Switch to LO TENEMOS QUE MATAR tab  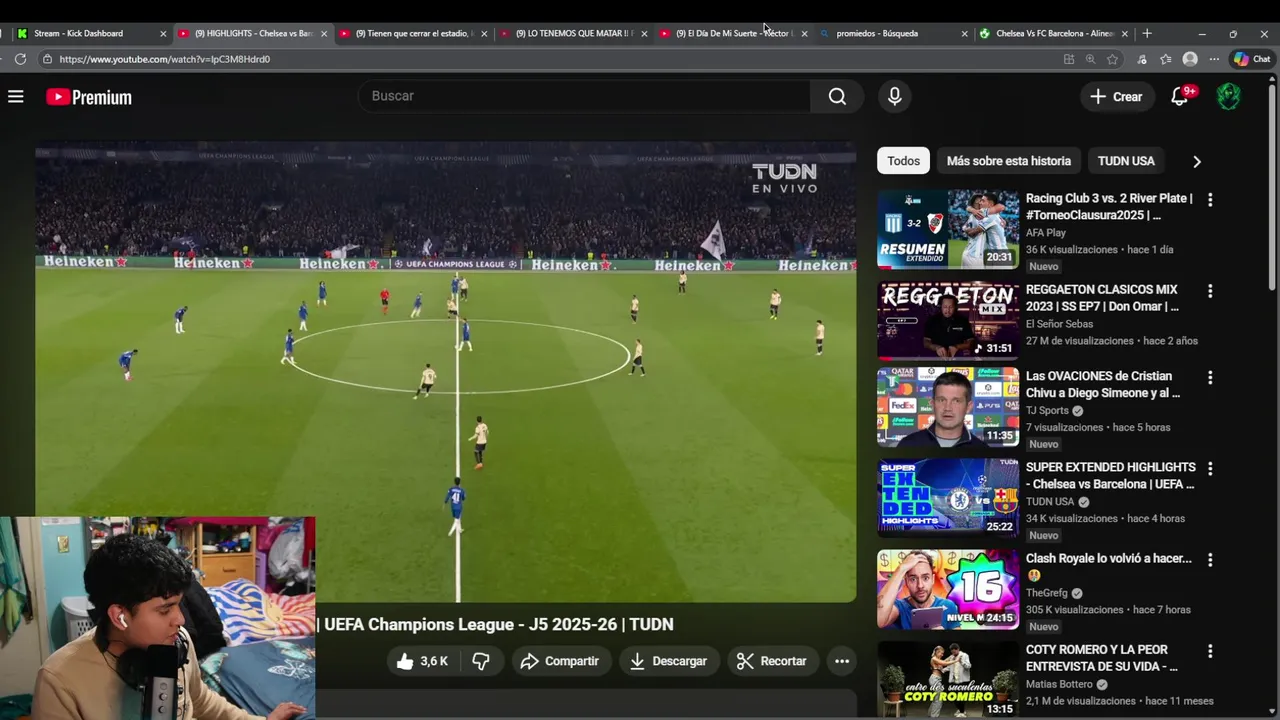(573, 33)
